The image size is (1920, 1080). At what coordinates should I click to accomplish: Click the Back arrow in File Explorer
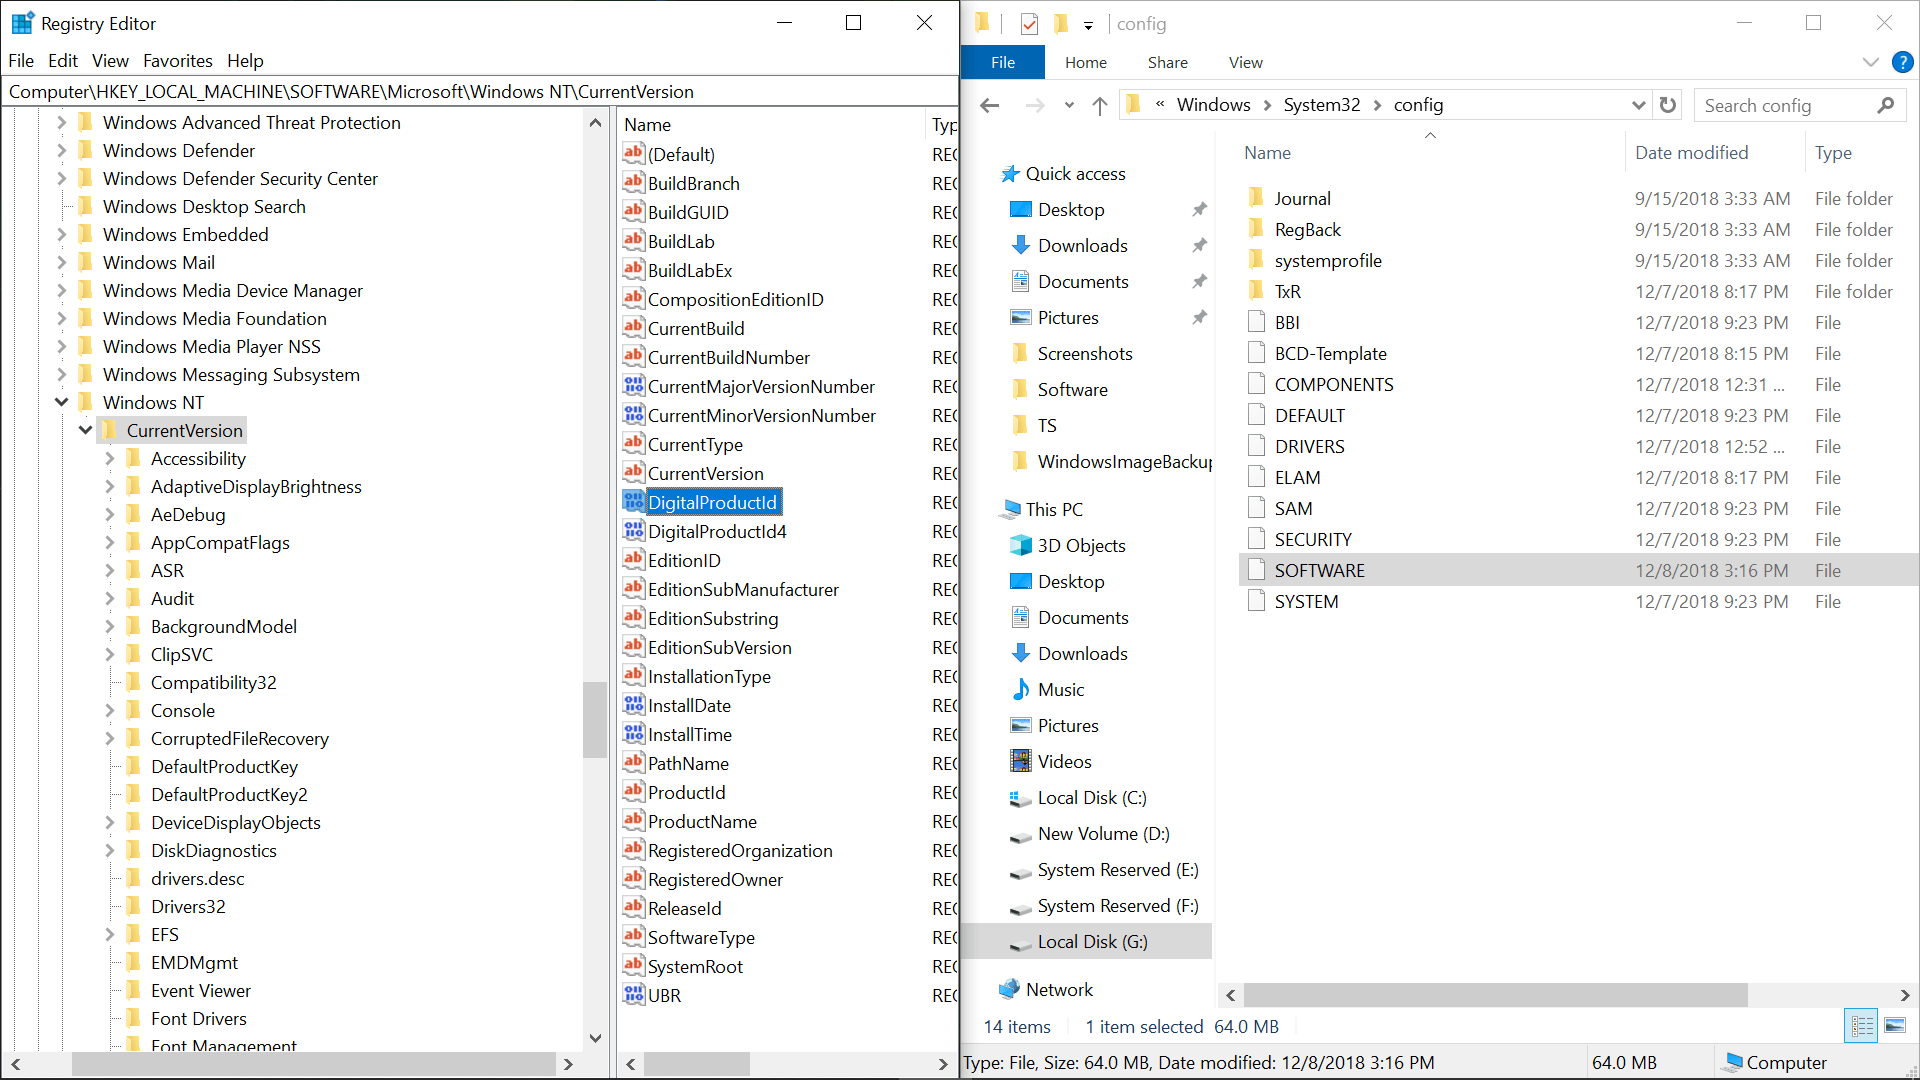(990, 105)
